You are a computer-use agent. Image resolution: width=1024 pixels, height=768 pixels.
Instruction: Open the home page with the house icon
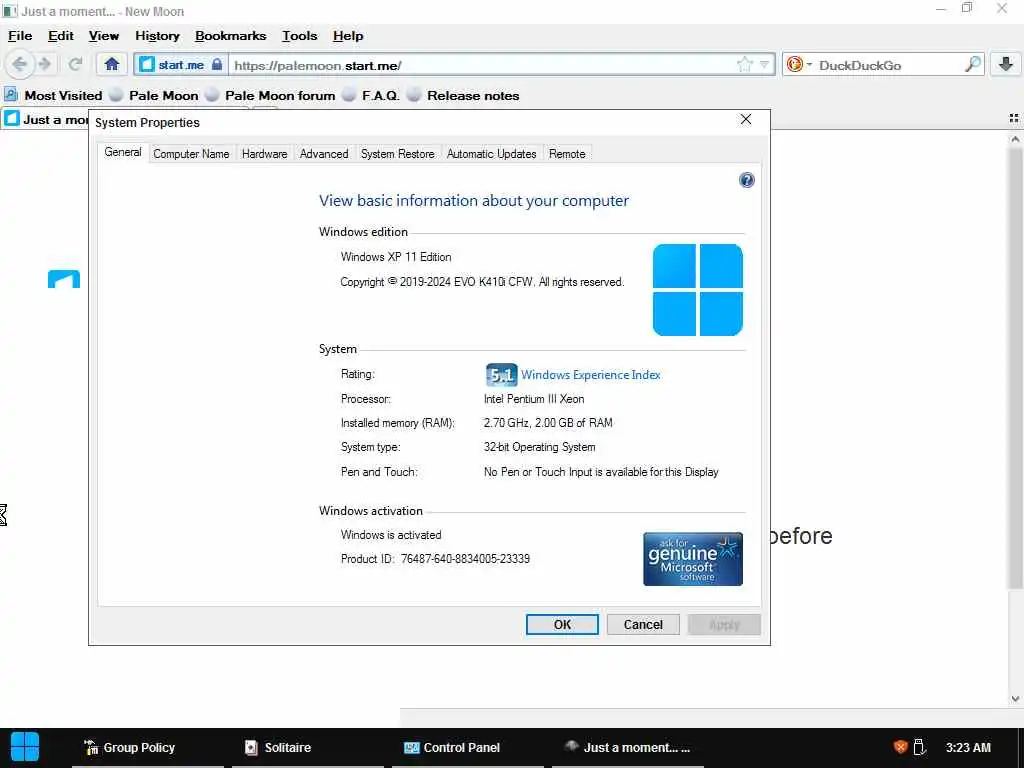coord(112,64)
